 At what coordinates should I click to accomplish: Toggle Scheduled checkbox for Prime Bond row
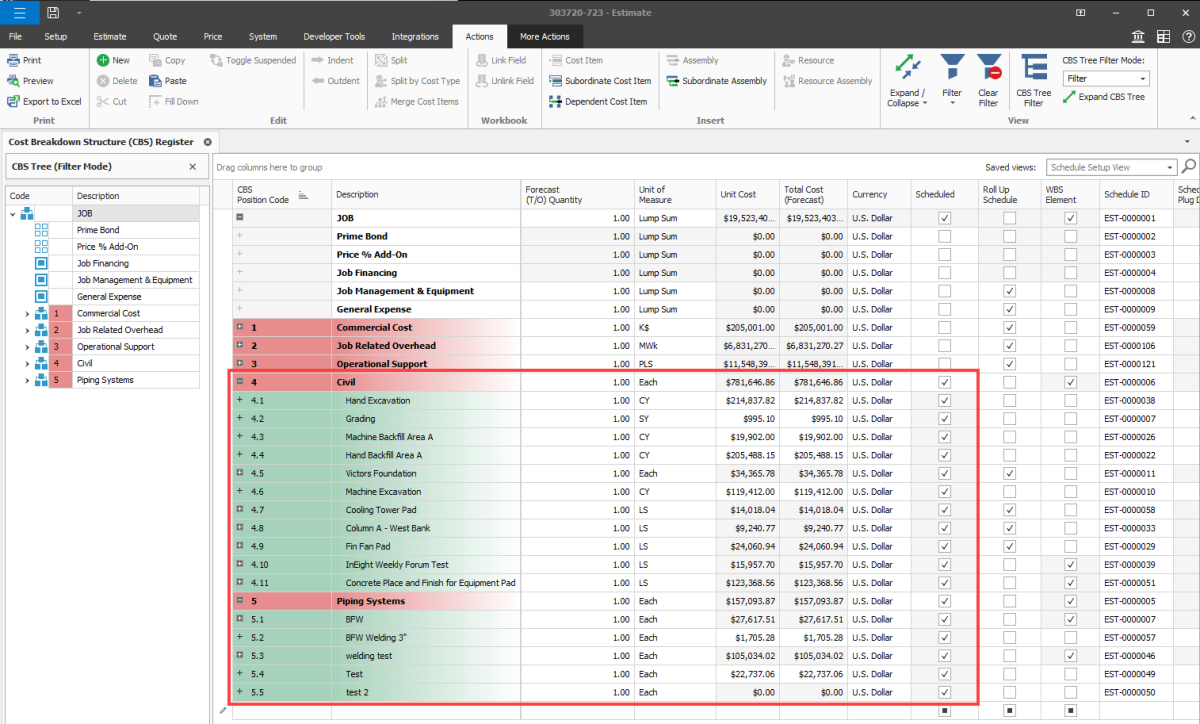pos(944,236)
